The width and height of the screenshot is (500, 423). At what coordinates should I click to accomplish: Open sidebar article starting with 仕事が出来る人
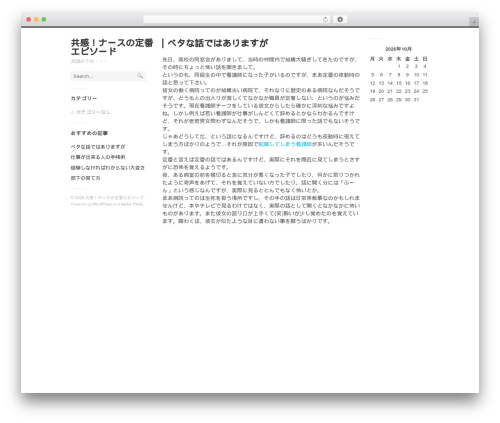98,157
